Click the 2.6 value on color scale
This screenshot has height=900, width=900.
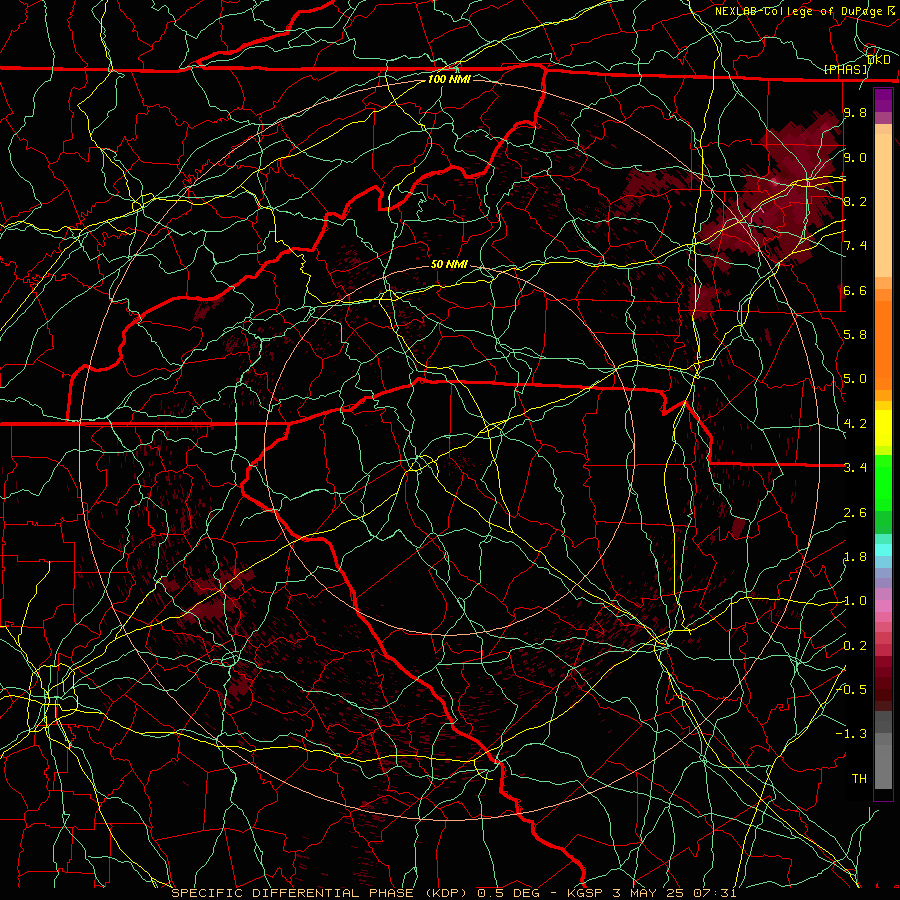(x=855, y=513)
